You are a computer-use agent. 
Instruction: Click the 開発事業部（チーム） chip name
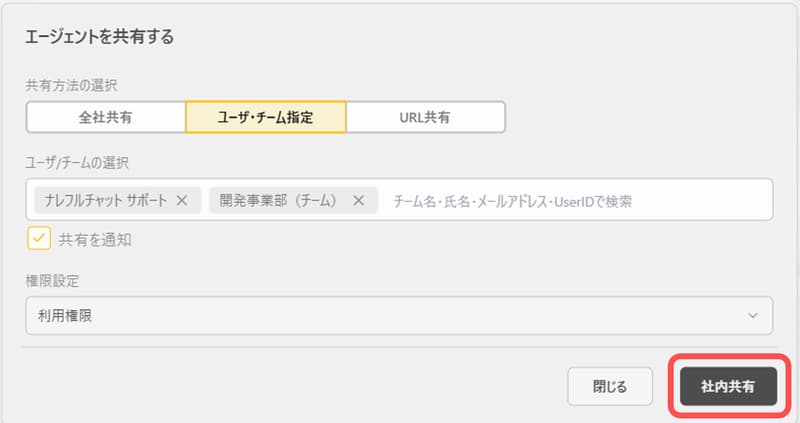pos(279,200)
